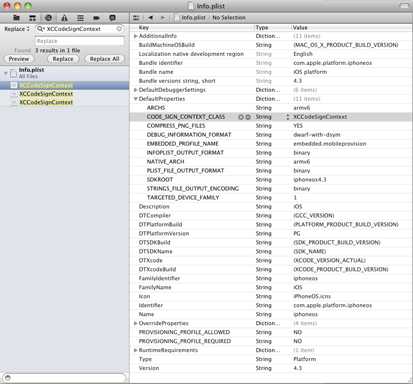Select the Search navigator icon

(x=48, y=18)
